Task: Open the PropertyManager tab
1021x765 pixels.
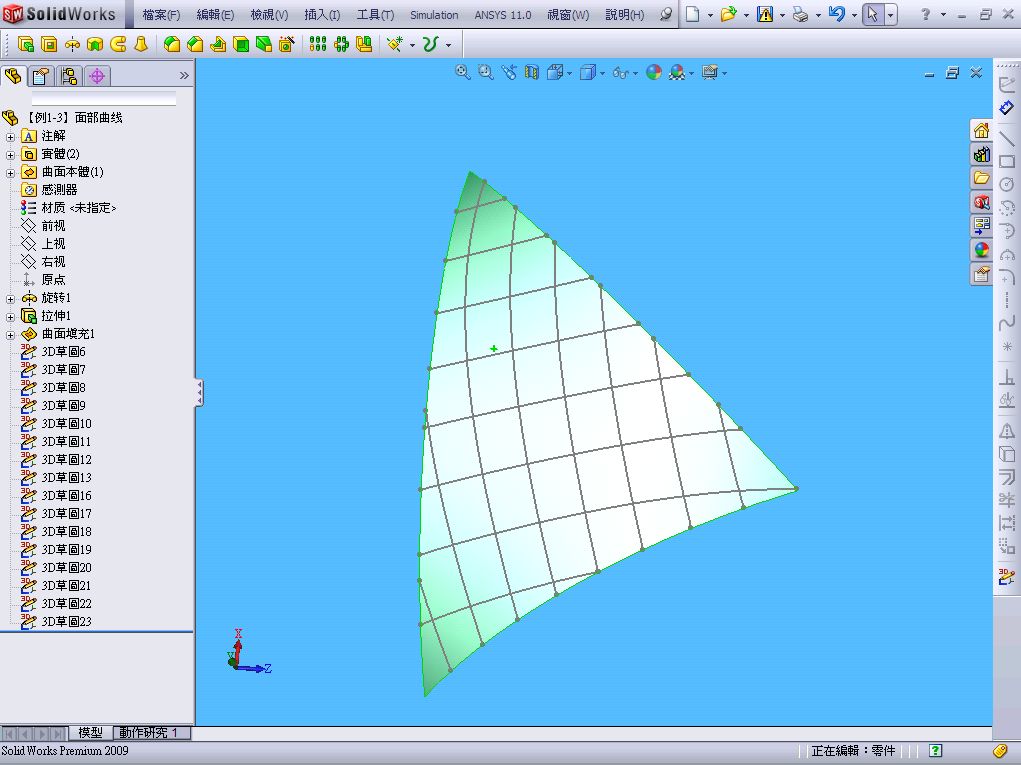Action: [41, 76]
